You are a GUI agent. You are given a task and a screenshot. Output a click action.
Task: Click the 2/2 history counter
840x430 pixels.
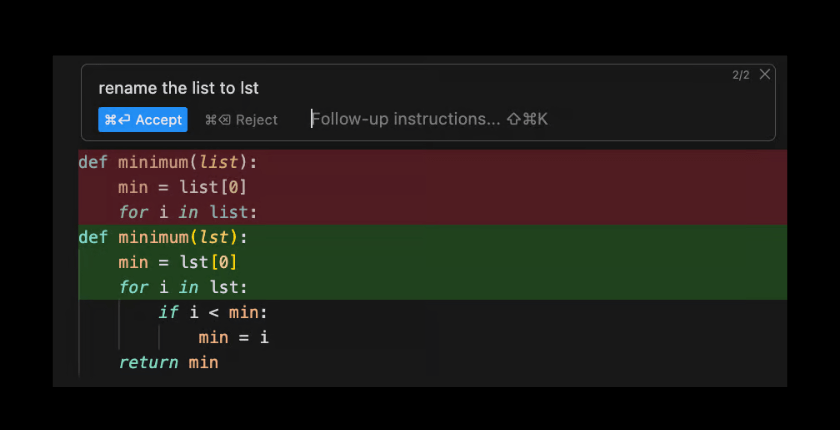[x=740, y=75]
